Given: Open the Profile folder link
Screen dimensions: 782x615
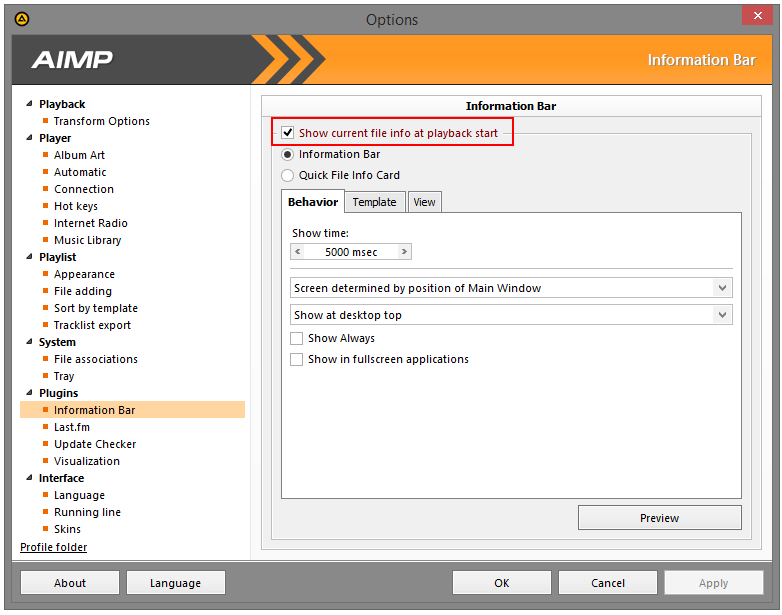Looking at the screenshot, I should point(53,547).
